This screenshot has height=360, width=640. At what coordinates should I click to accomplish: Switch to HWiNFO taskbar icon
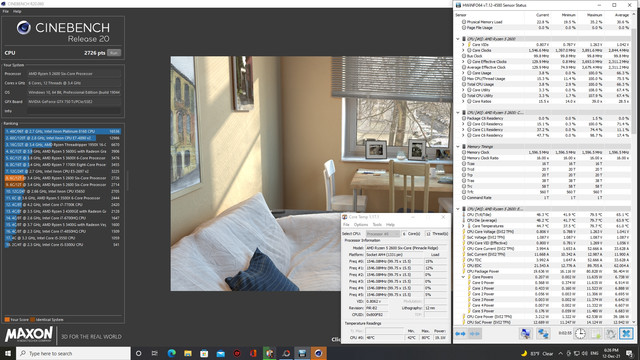pyautogui.click(x=302, y=353)
